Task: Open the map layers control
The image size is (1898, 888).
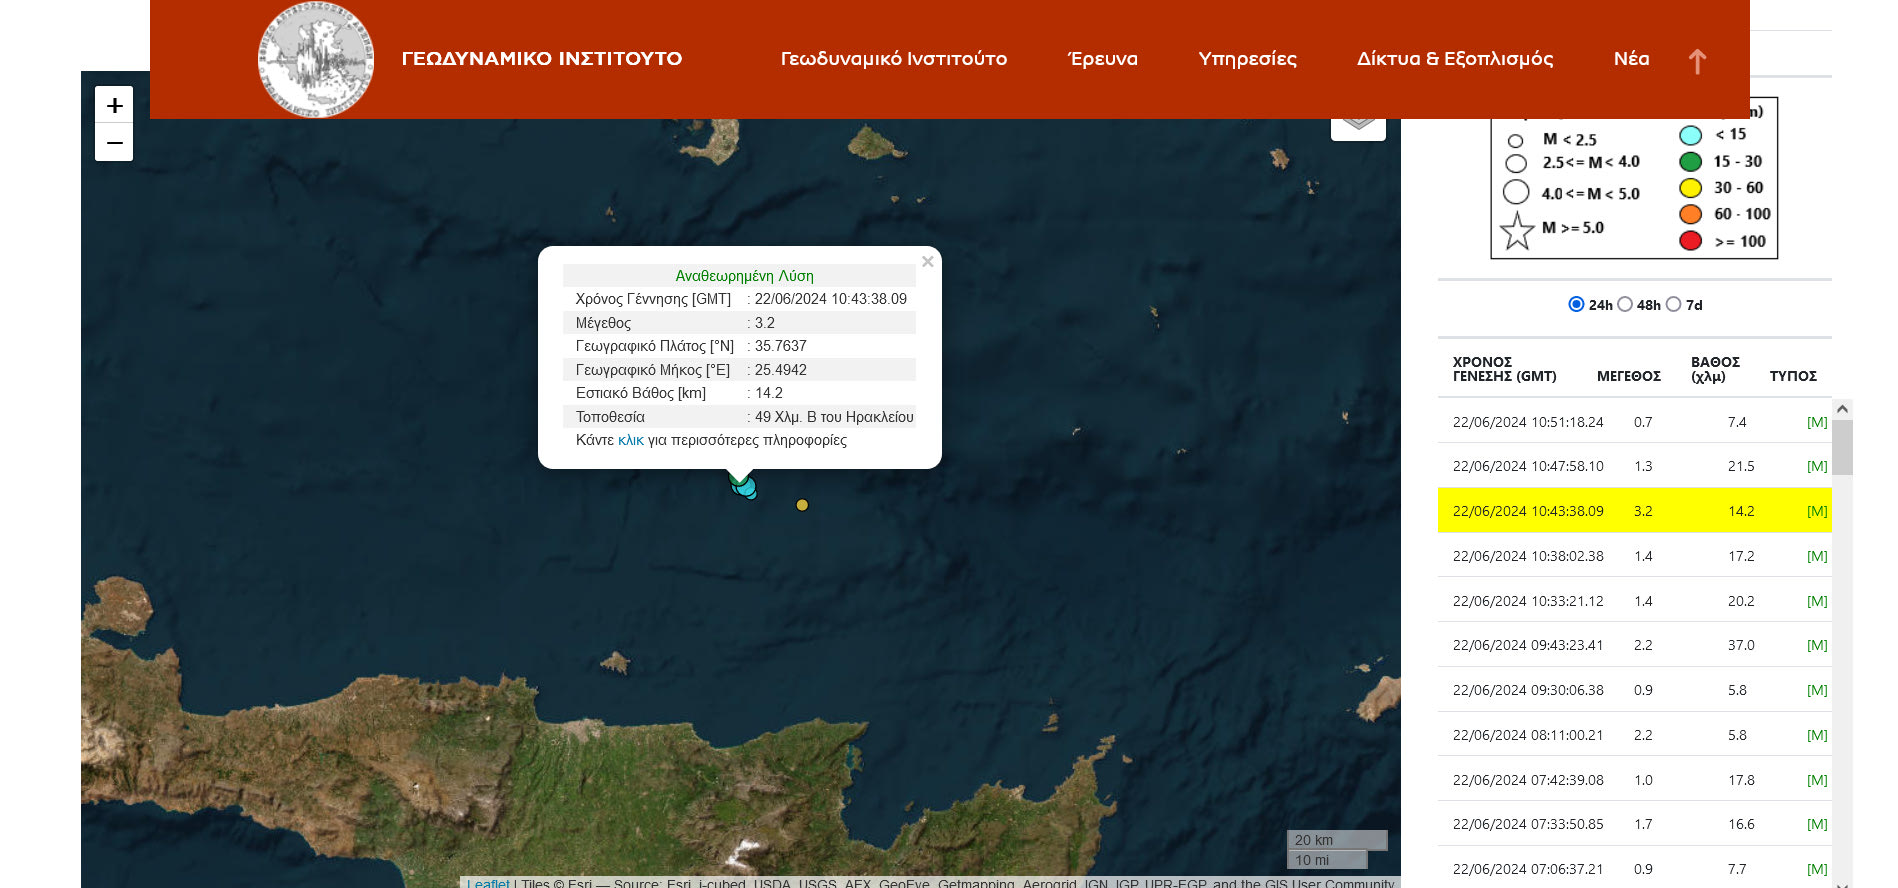Action: pyautogui.click(x=1357, y=127)
